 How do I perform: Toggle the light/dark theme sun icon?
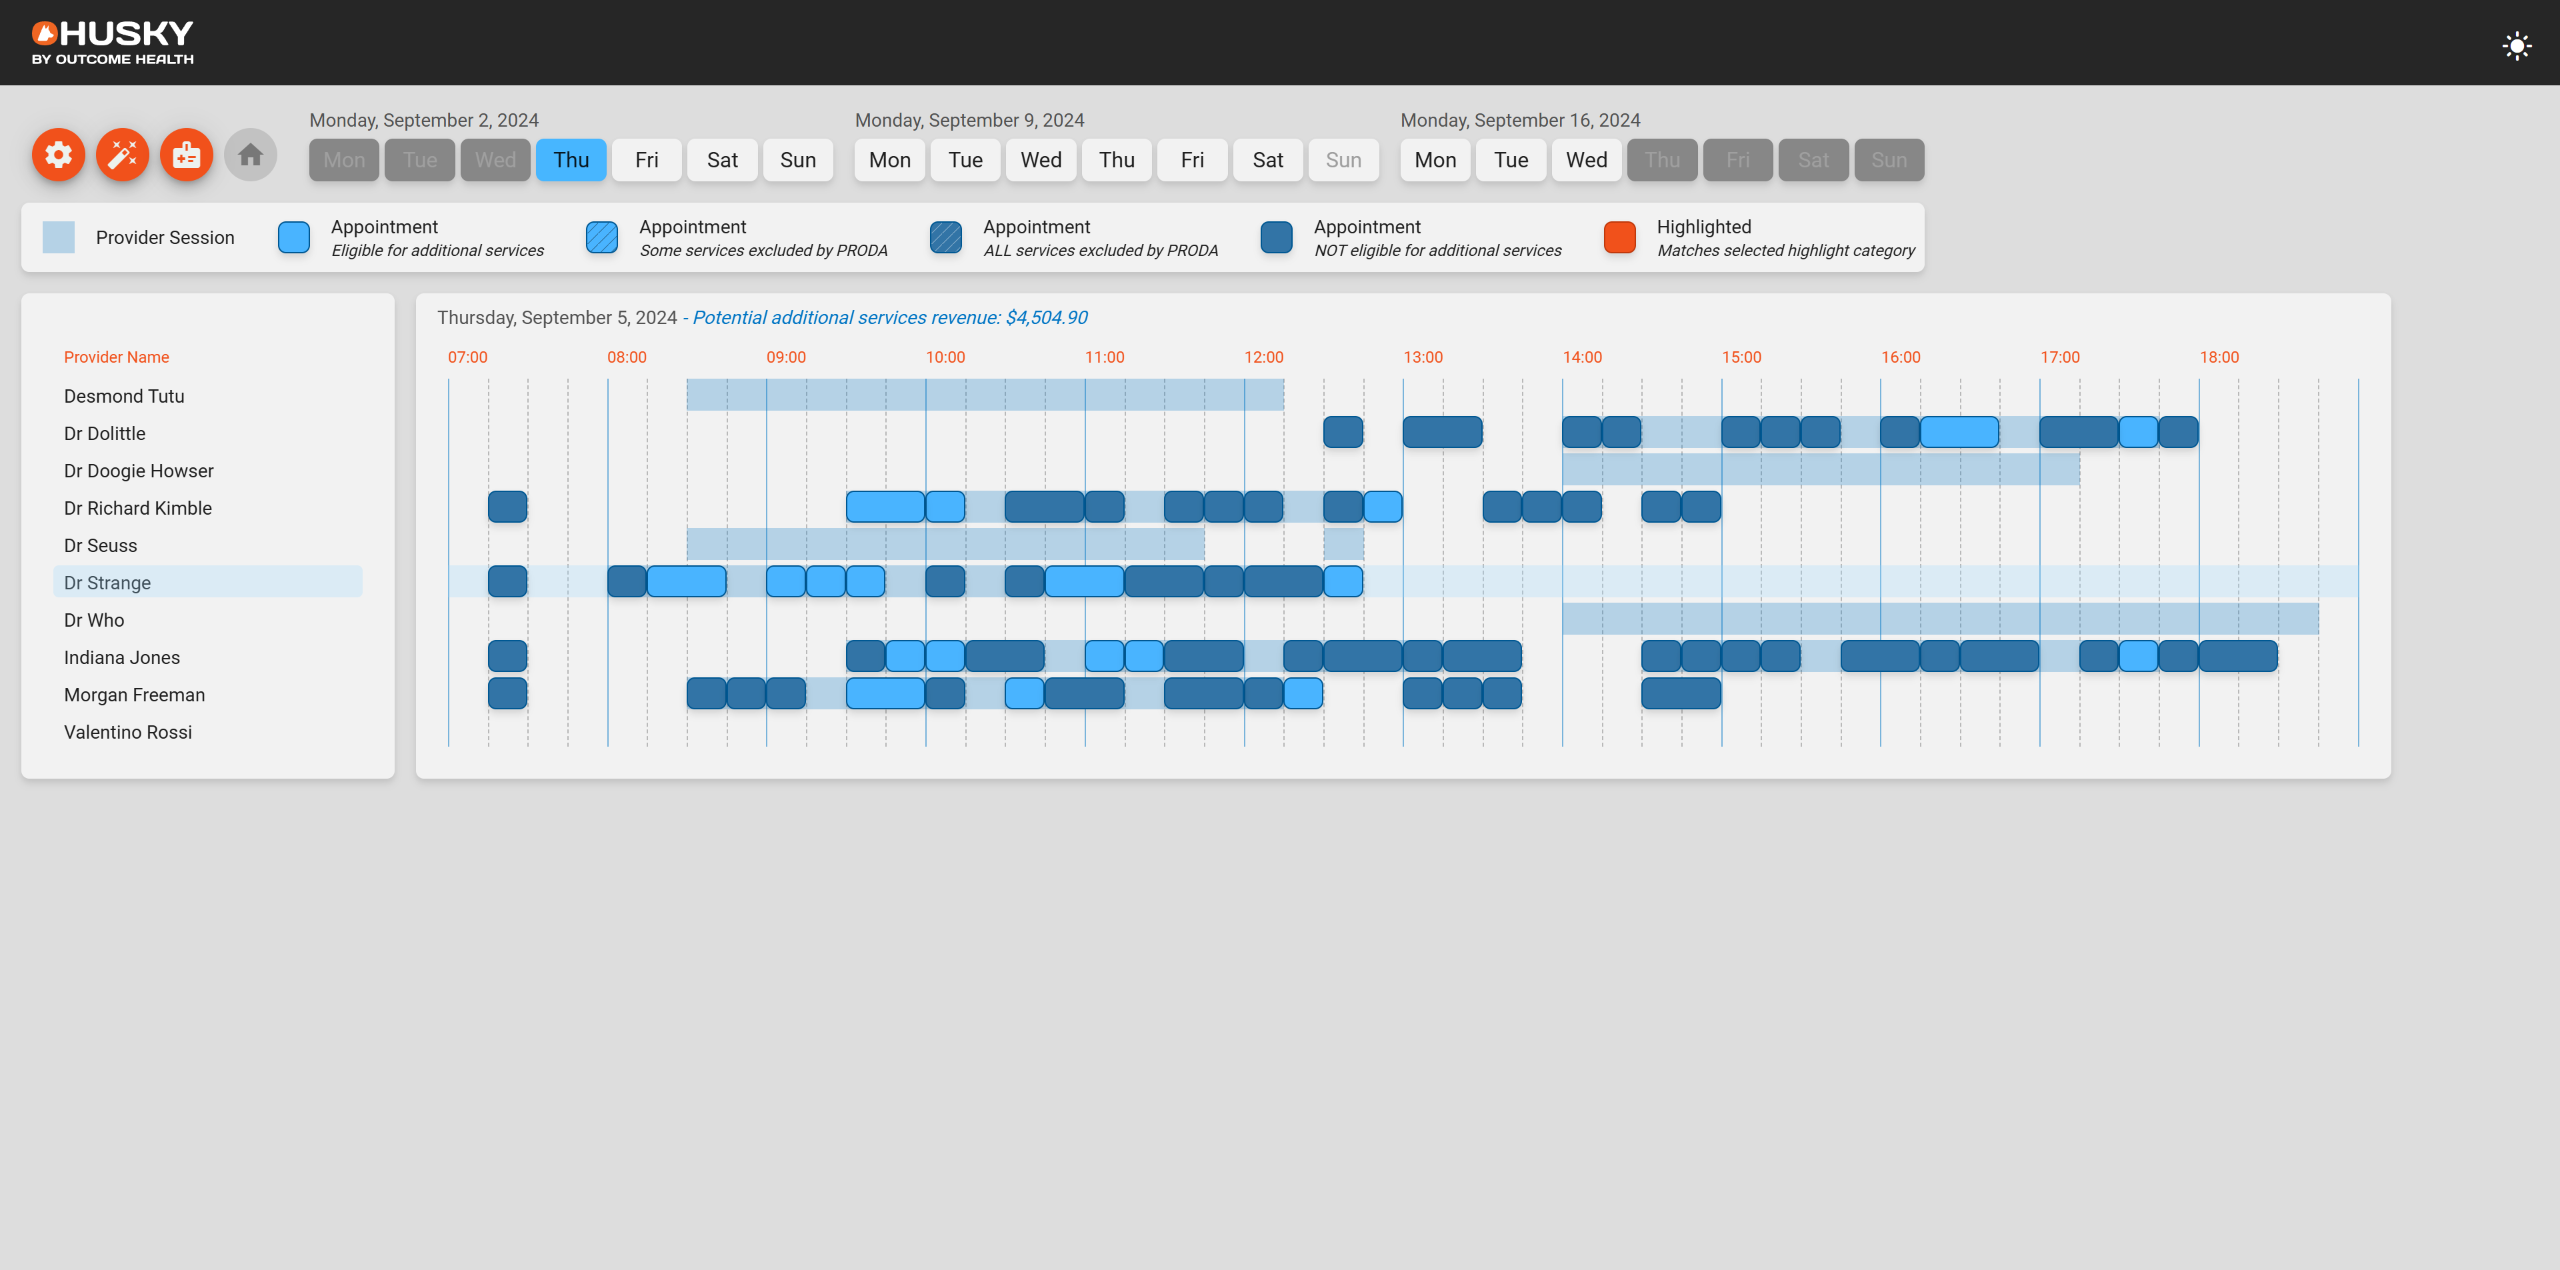click(x=2516, y=46)
